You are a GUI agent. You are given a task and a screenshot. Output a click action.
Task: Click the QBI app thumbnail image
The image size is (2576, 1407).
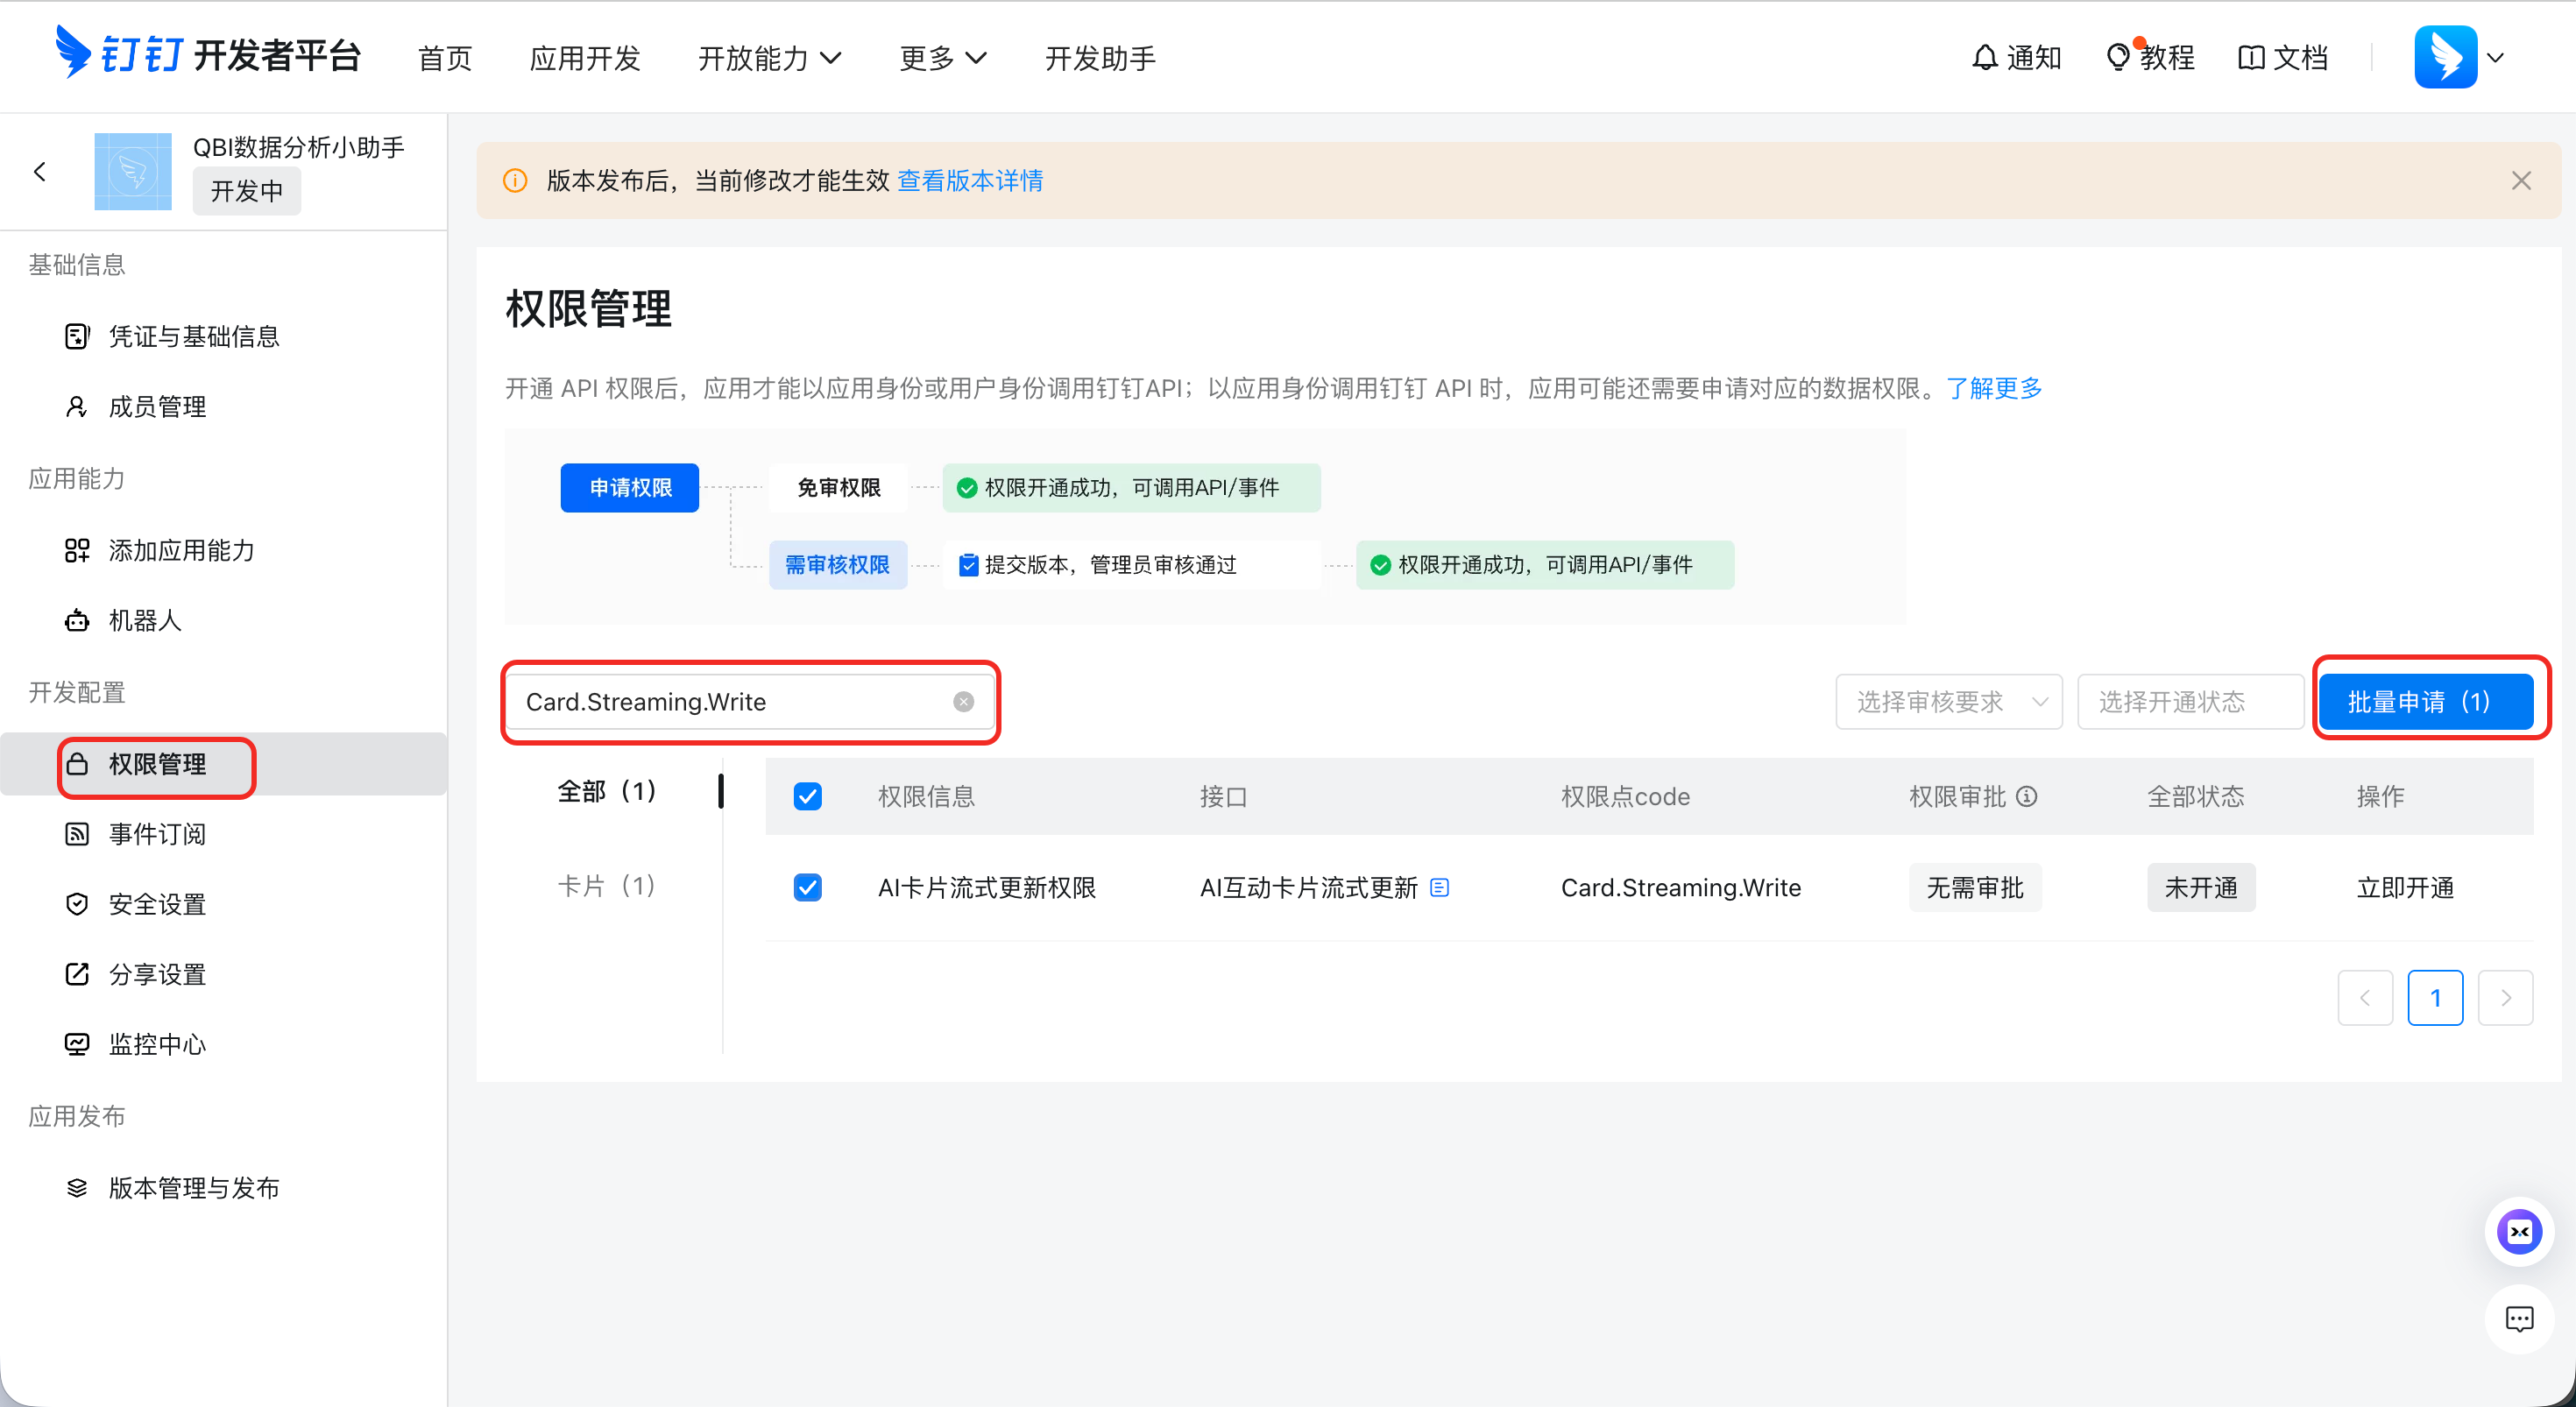[133, 172]
